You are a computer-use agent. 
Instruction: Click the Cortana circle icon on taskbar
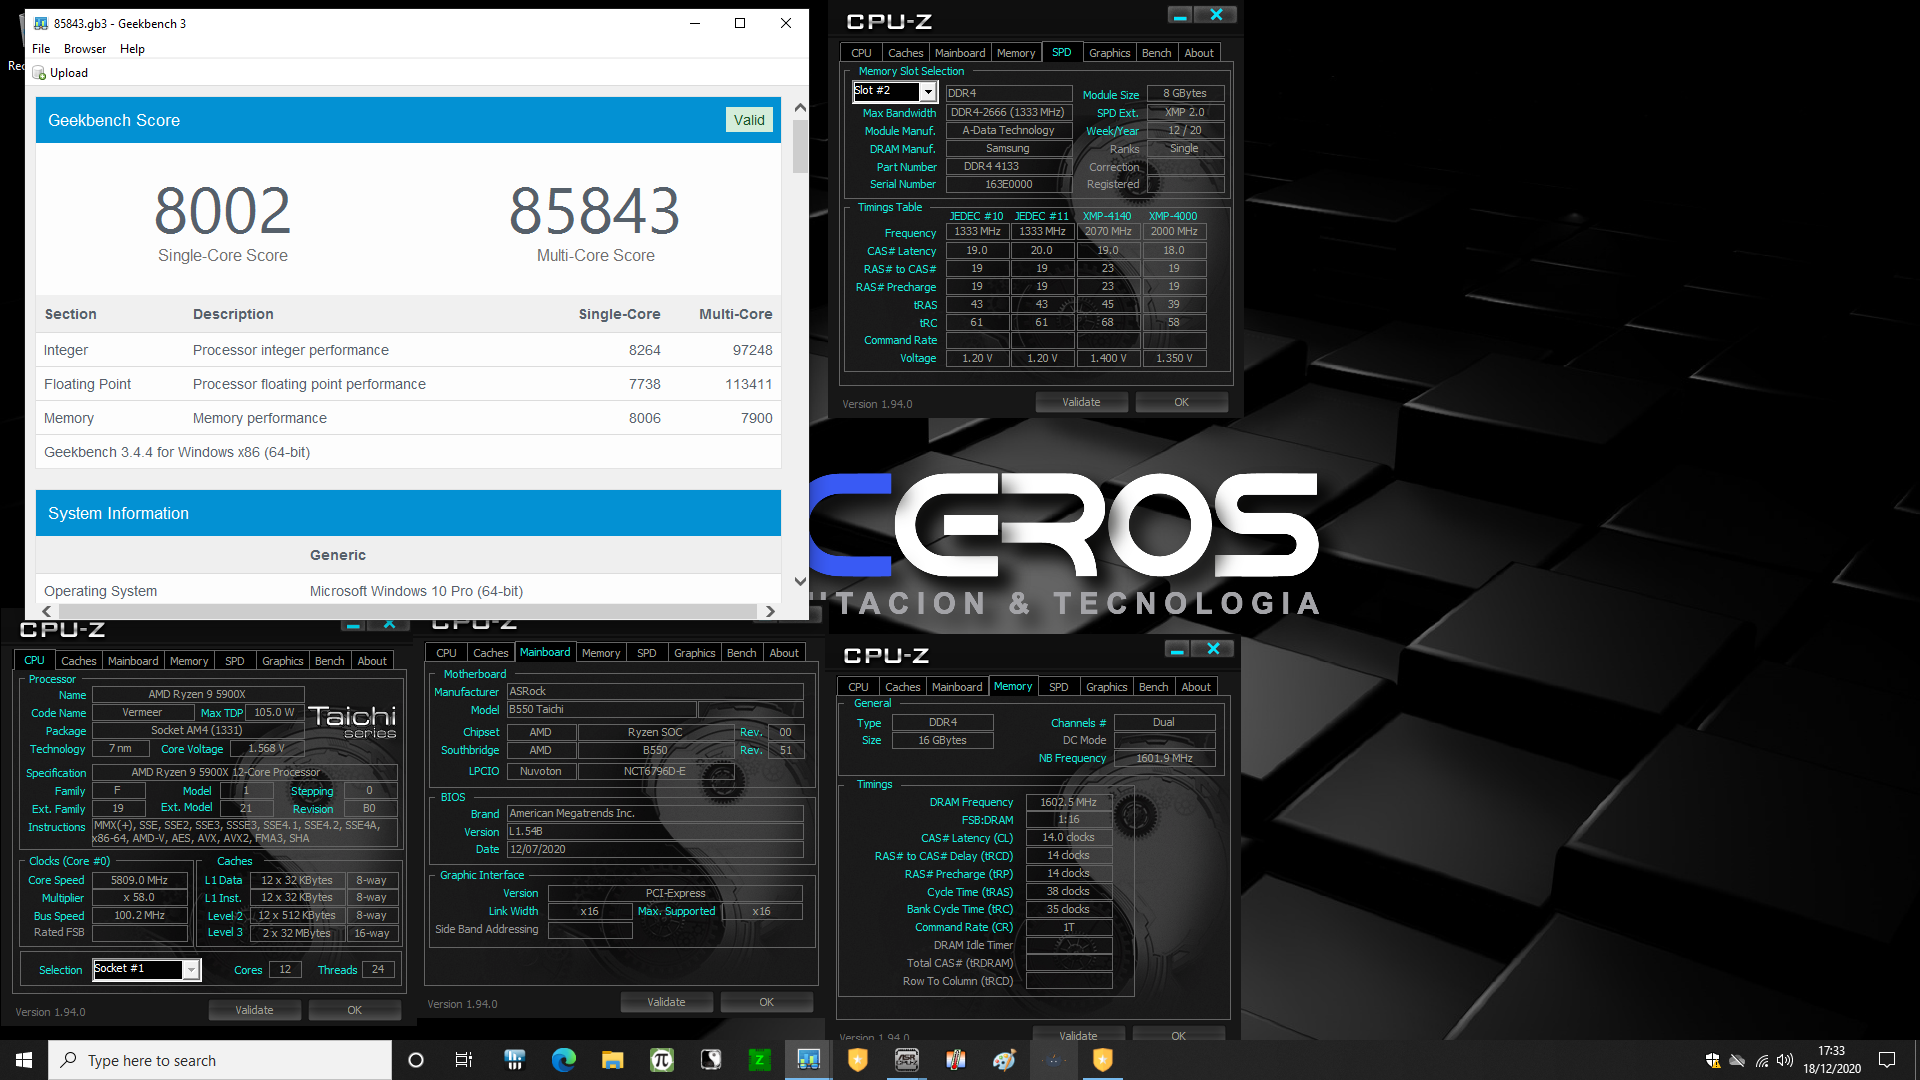[416, 1060]
